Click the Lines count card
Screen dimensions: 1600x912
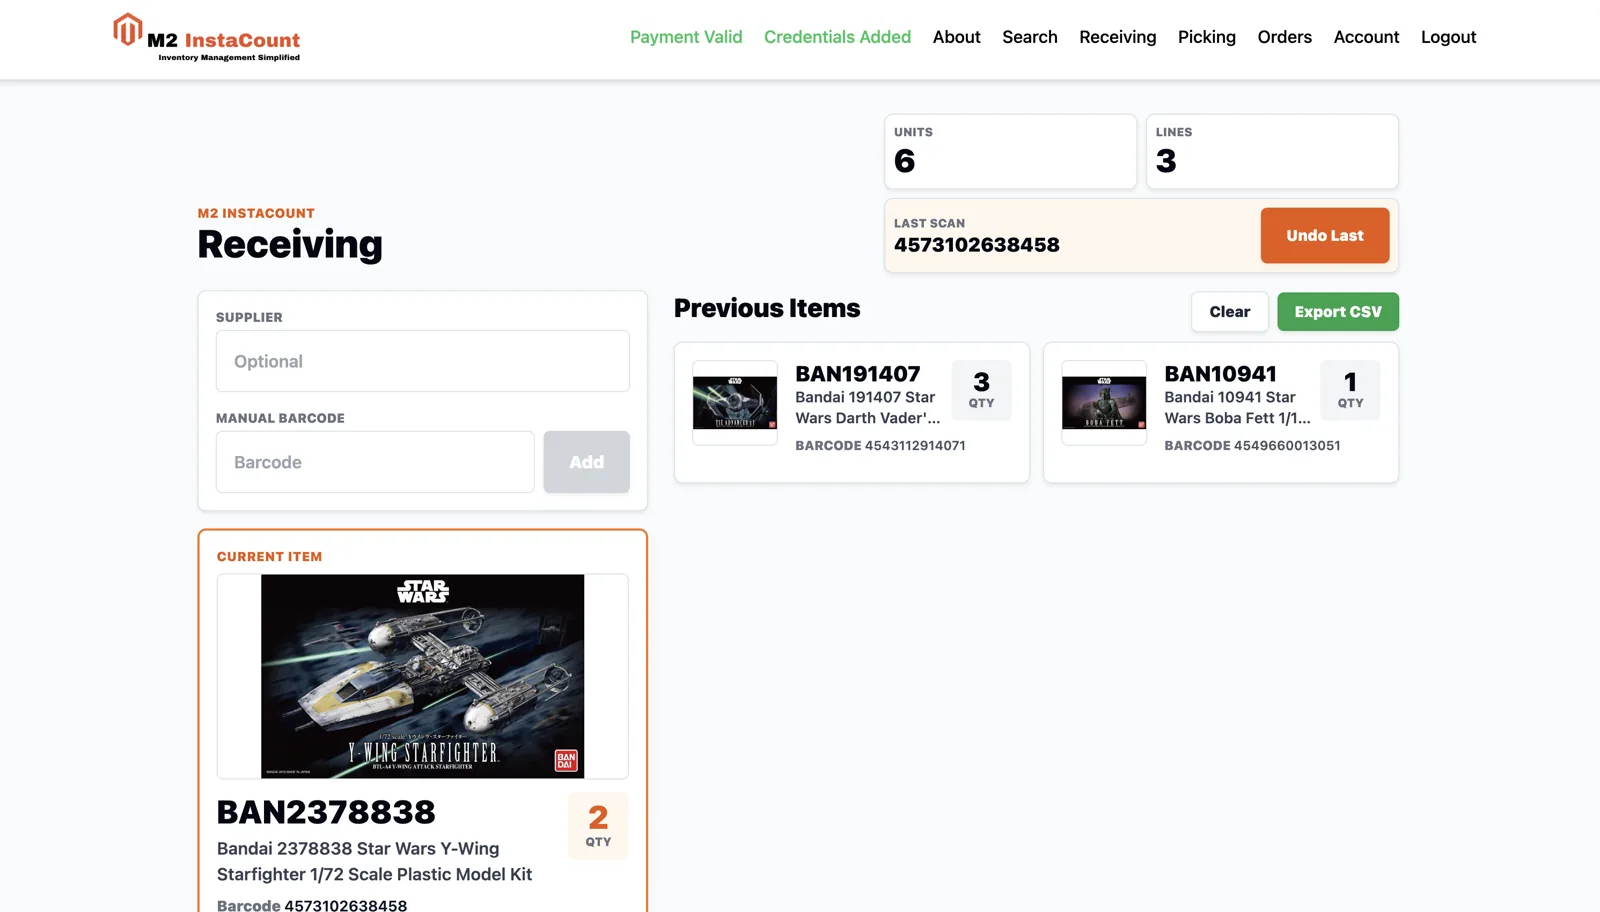(x=1272, y=151)
